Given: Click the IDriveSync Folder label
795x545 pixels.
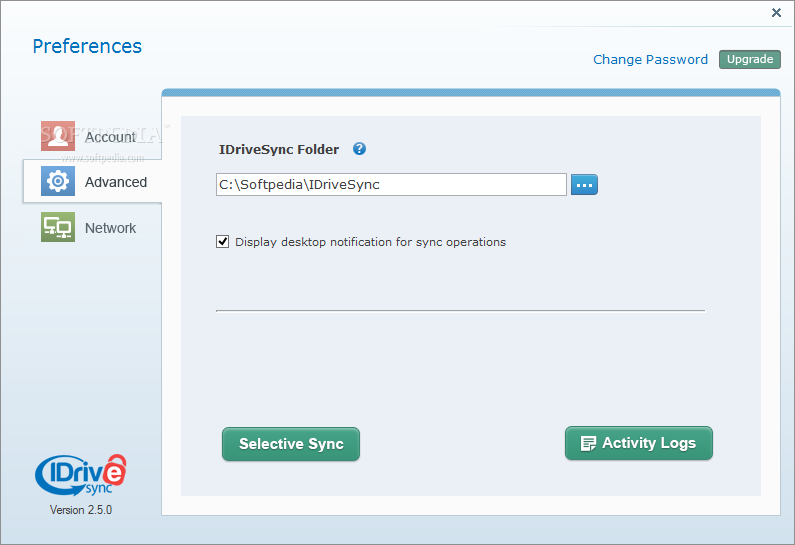Looking at the screenshot, I should tap(279, 150).
